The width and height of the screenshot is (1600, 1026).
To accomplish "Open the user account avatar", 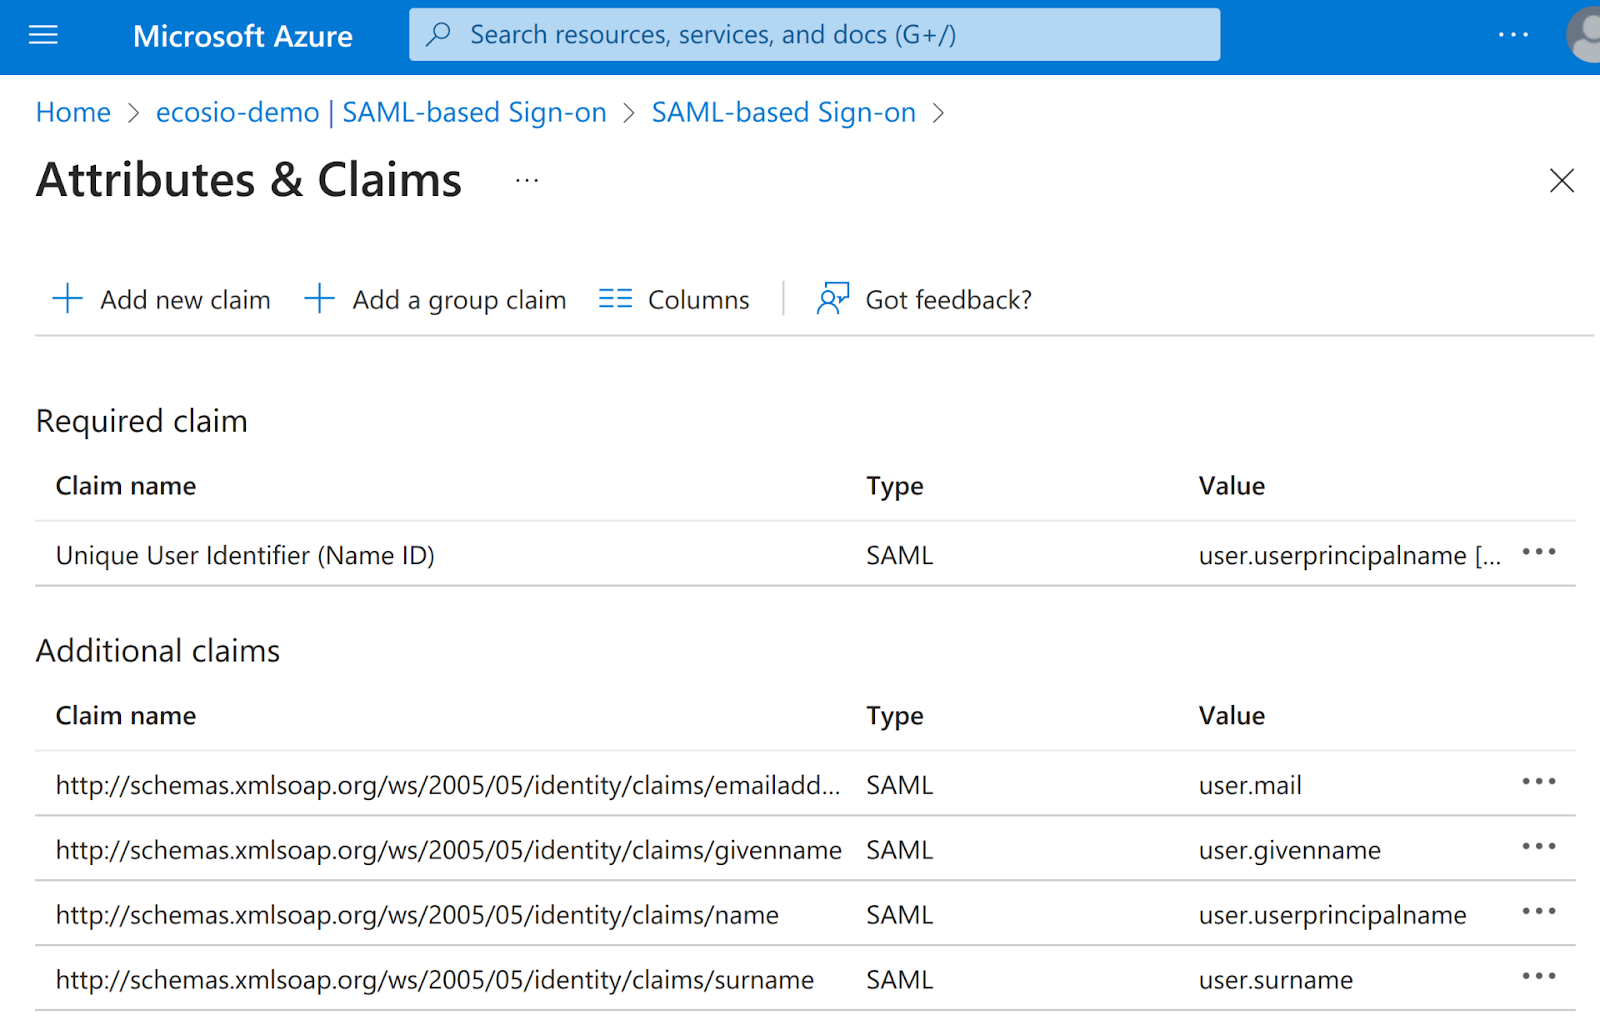I will click(x=1584, y=35).
